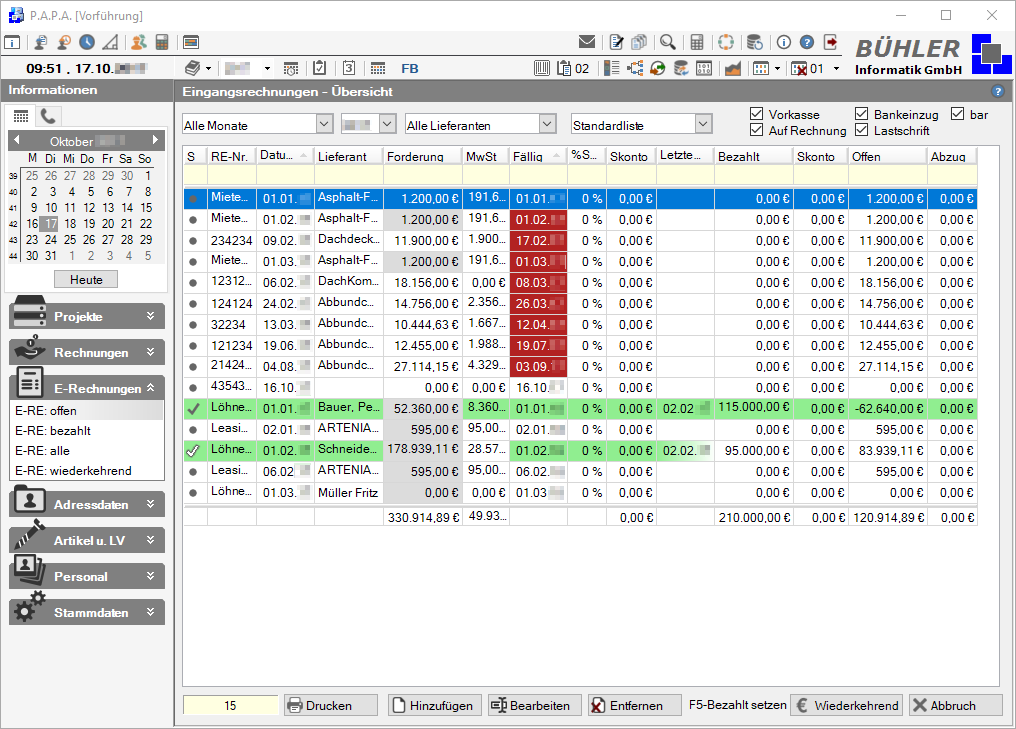Open the Alle Lieferanten dropdown

click(x=548, y=123)
